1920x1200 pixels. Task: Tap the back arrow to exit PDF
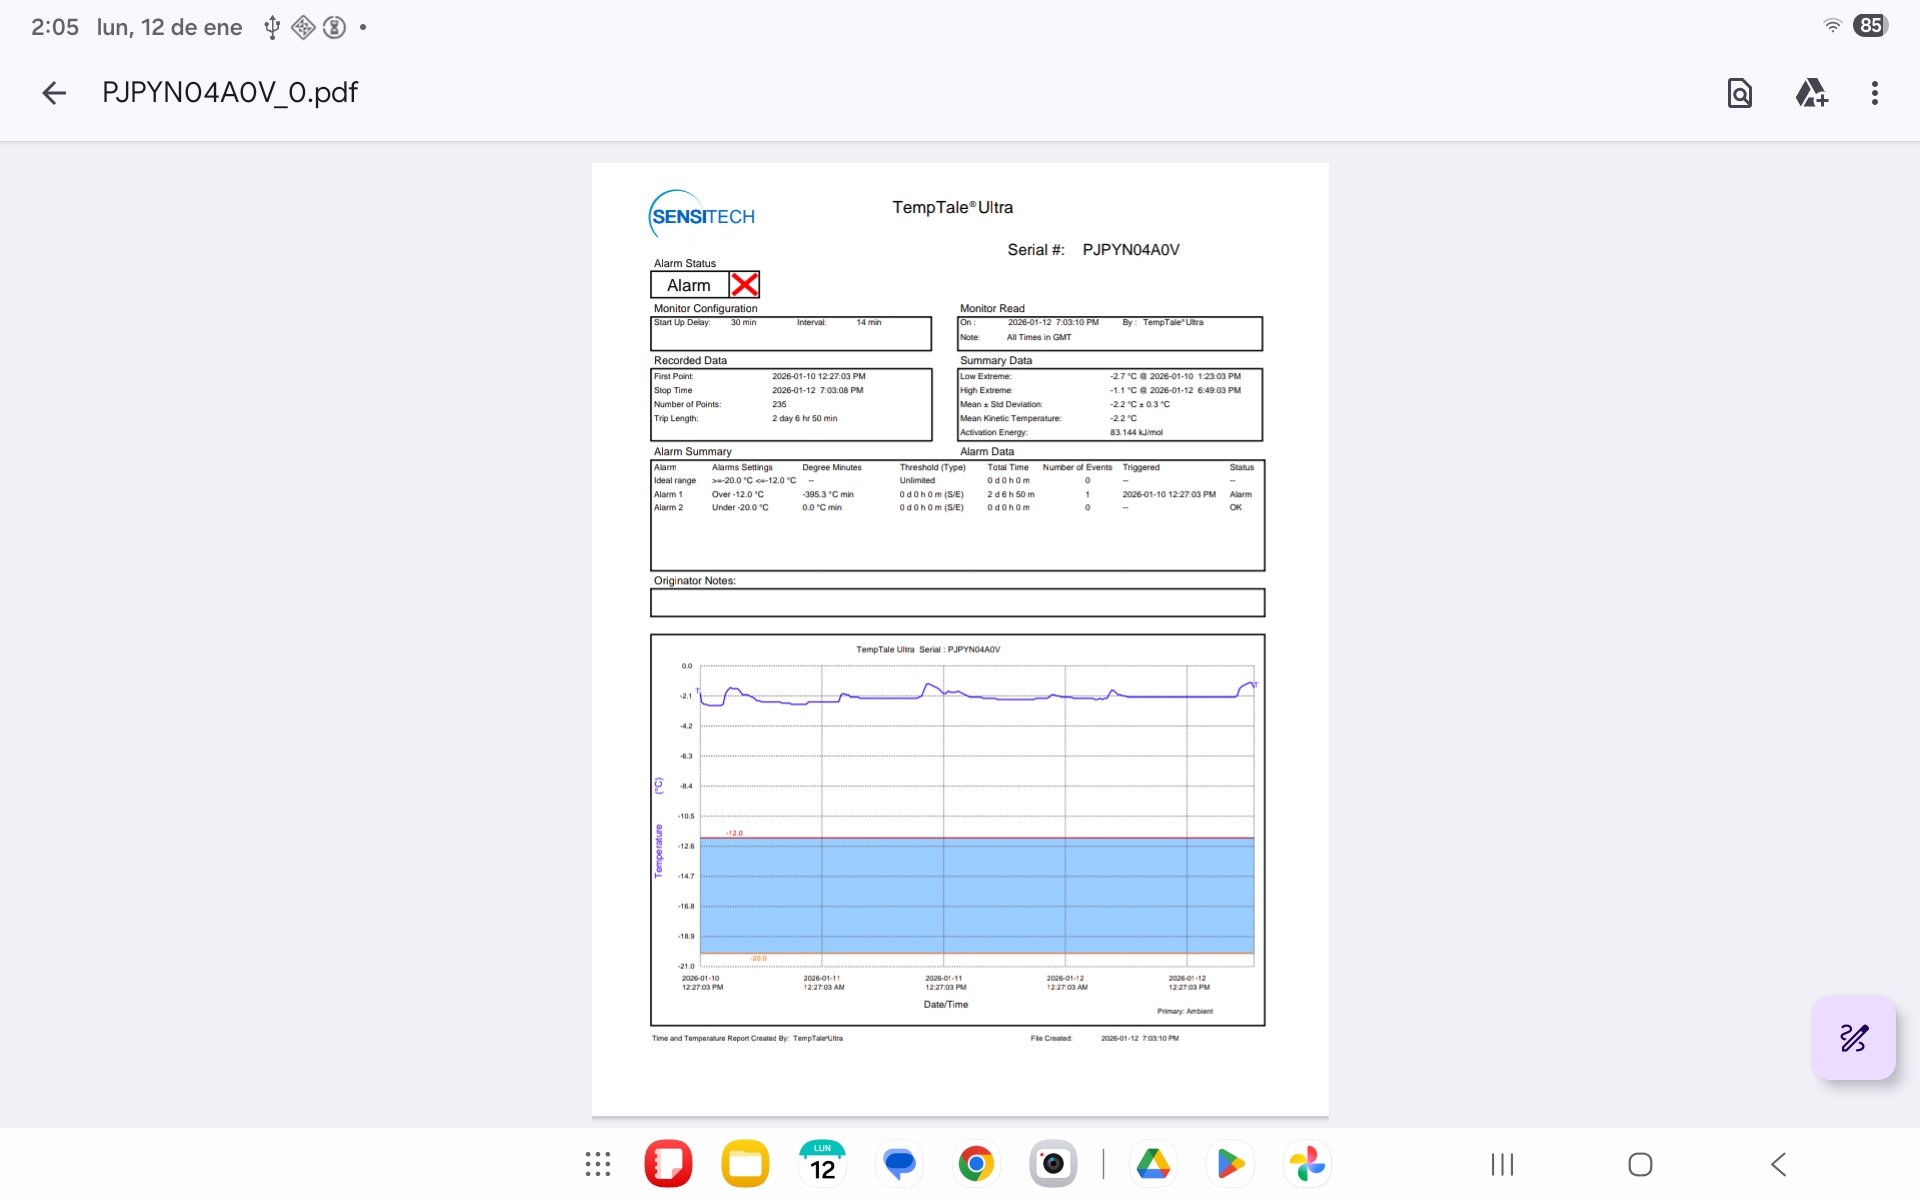tap(54, 93)
